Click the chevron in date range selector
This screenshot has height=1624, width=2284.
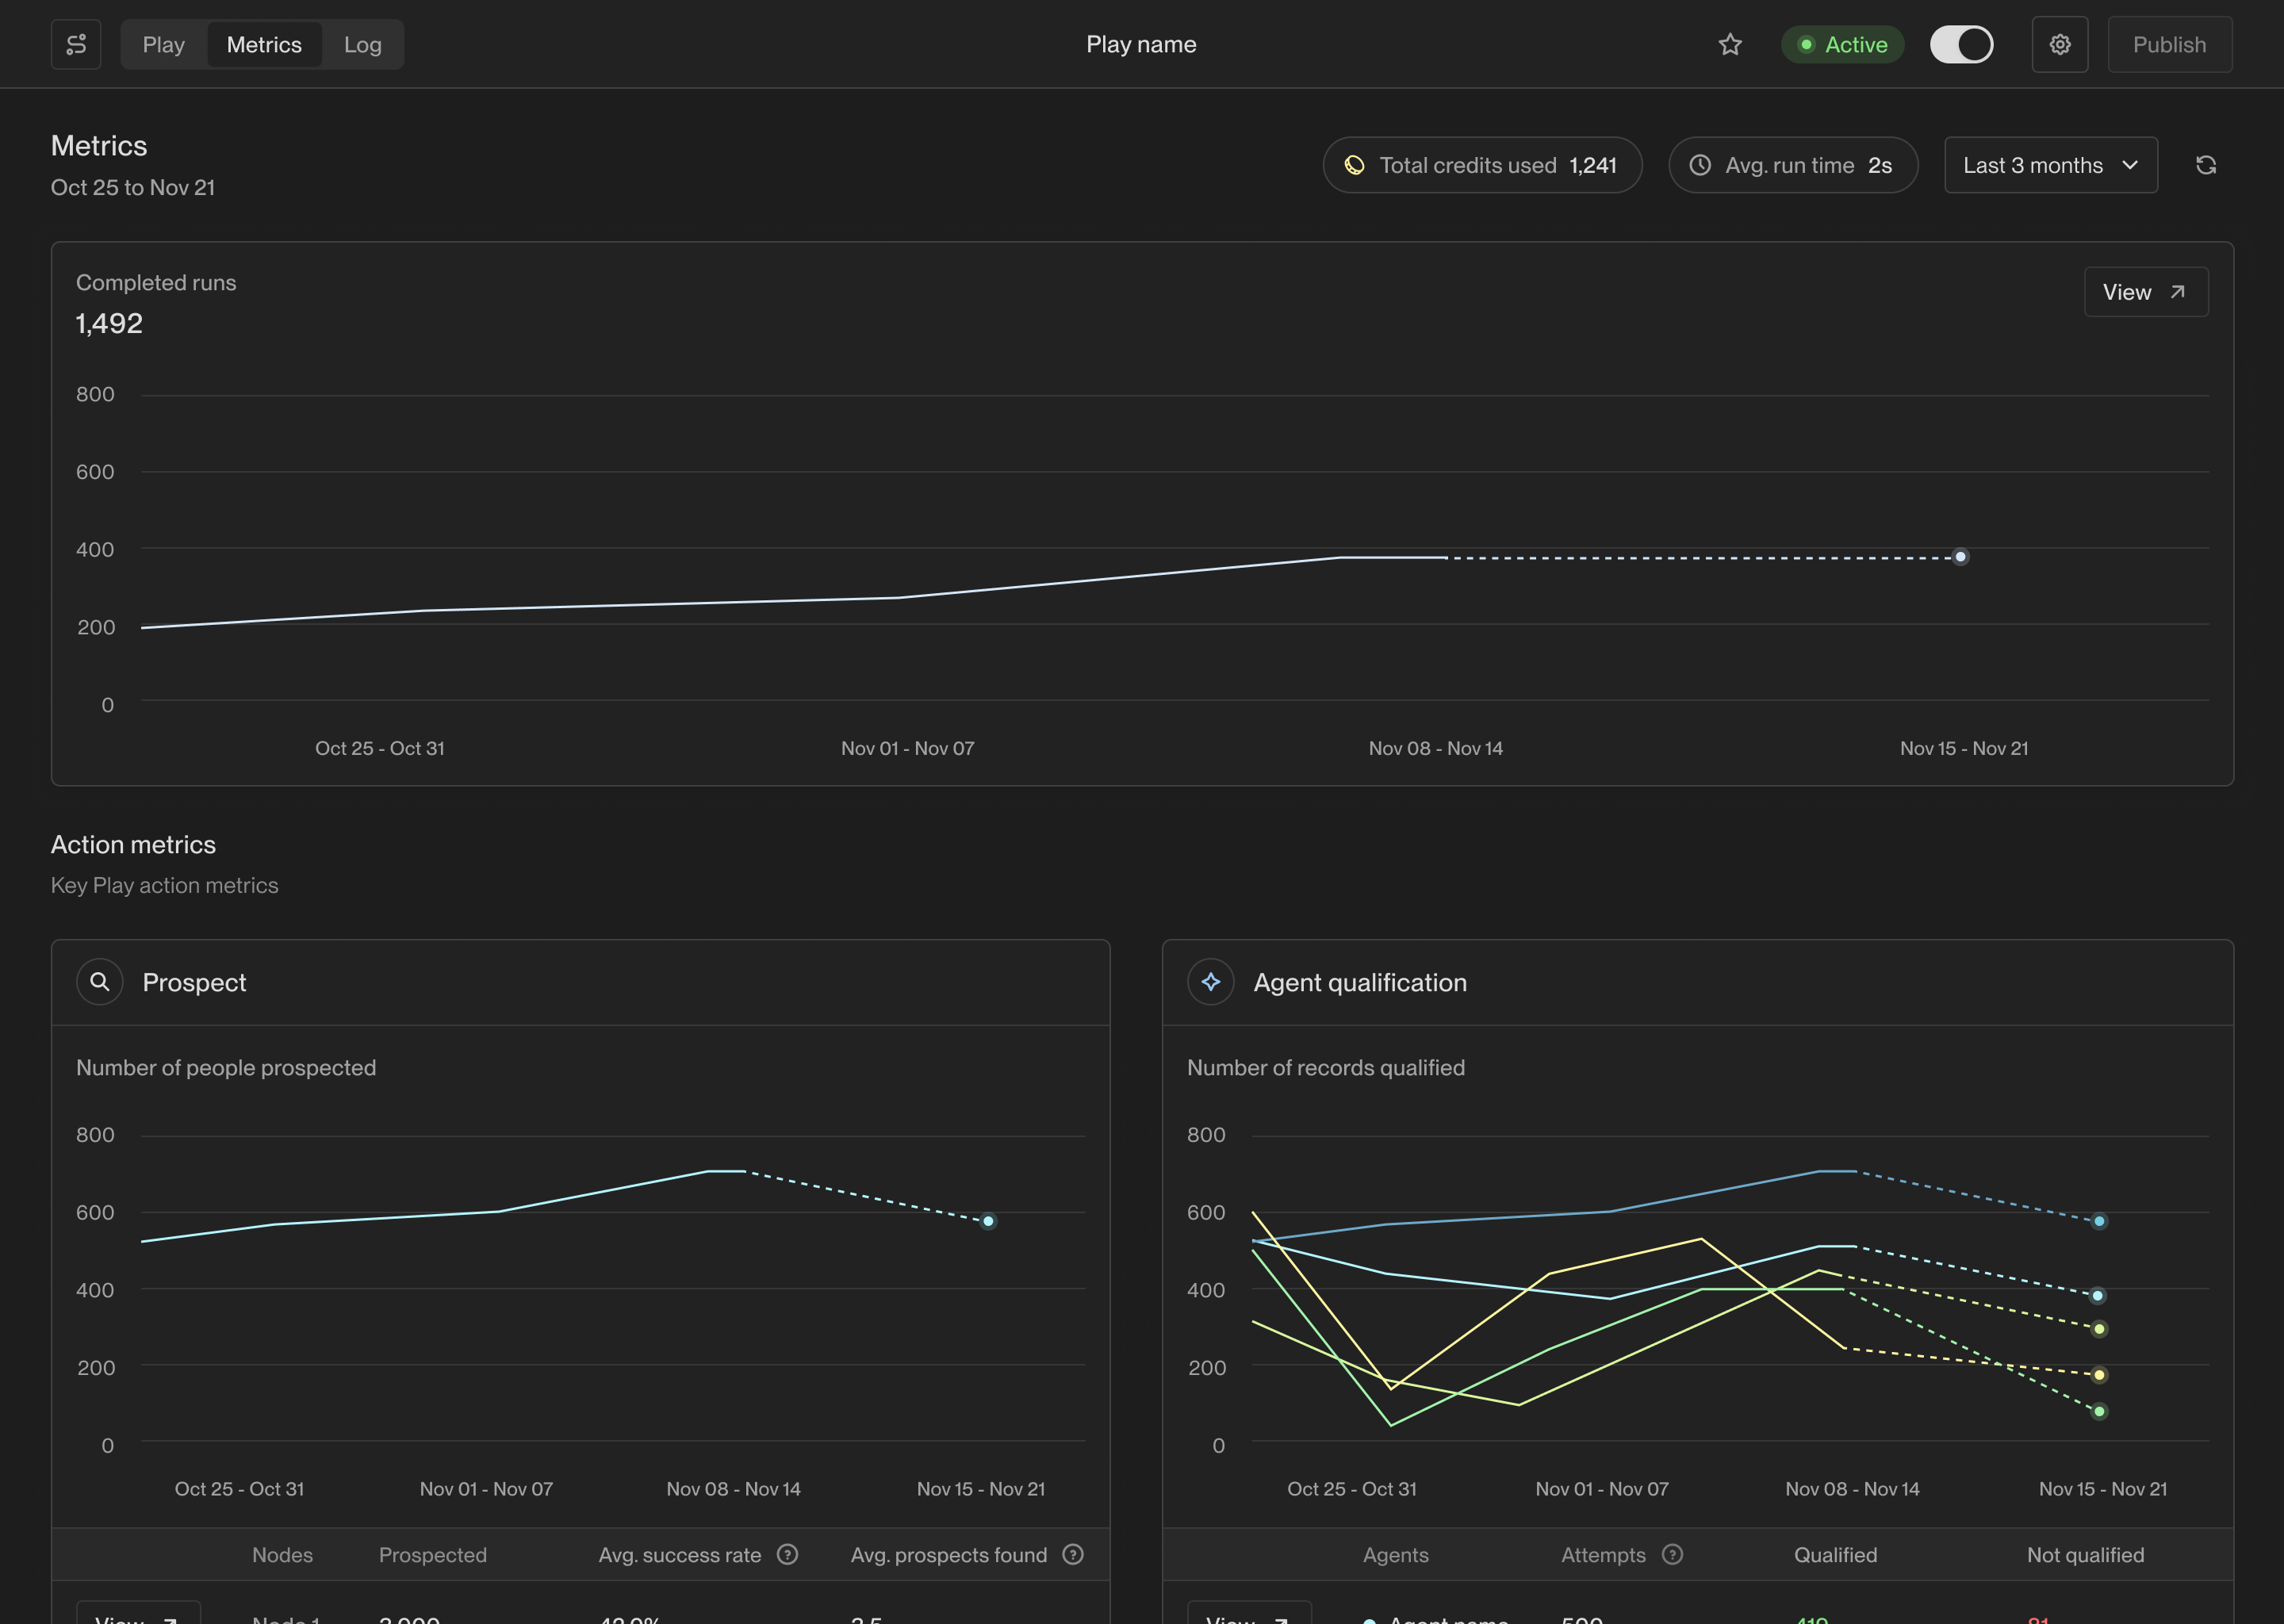[x=2130, y=165]
